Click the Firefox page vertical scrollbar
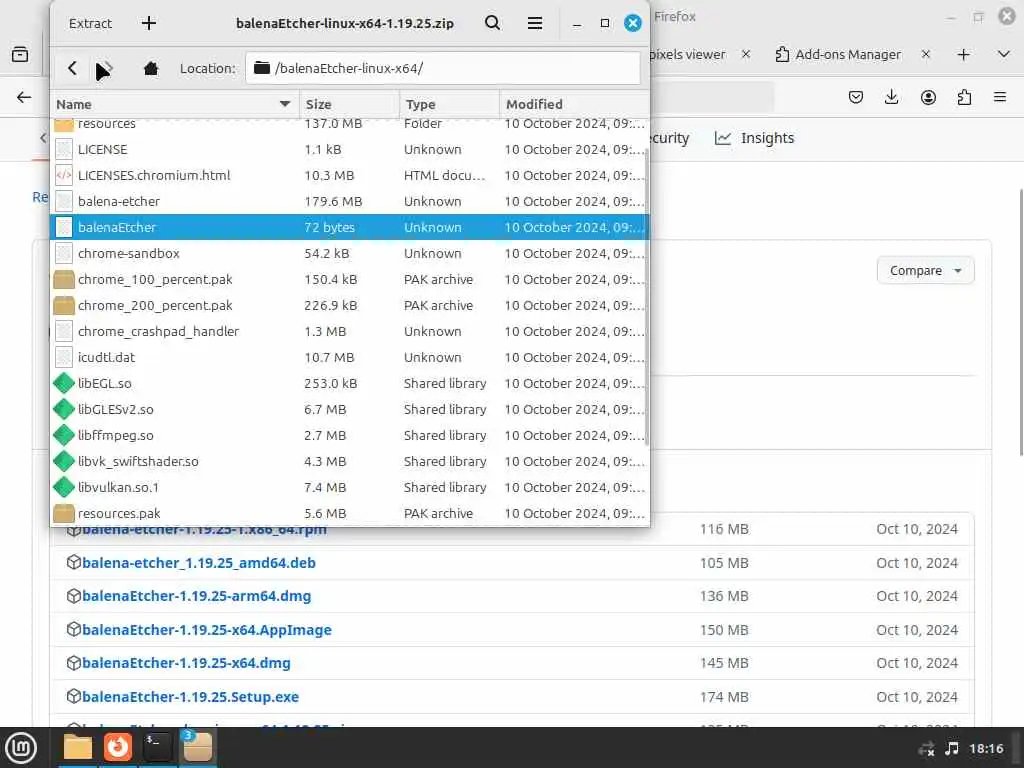This screenshot has height=768, width=1024. pos(1021,323)
